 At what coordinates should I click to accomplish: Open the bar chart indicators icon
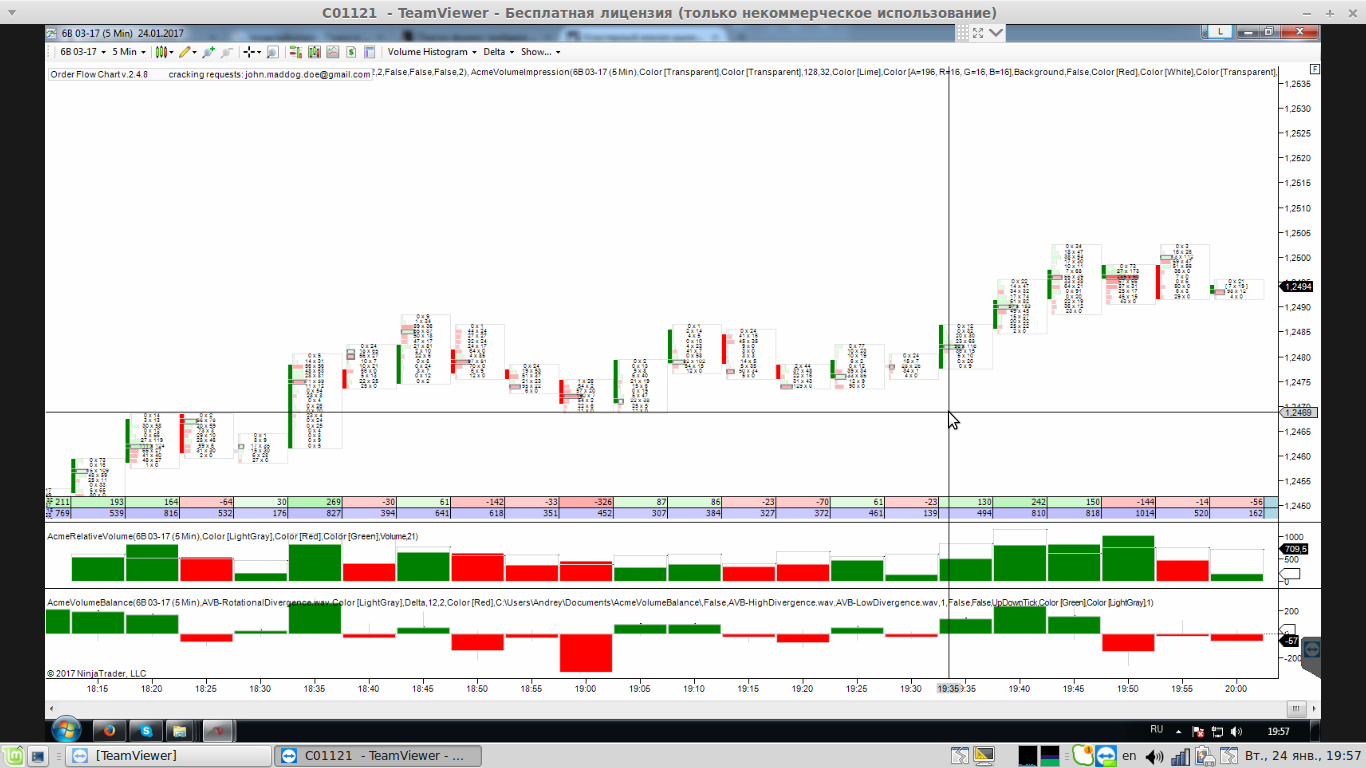tap(314, 52)
